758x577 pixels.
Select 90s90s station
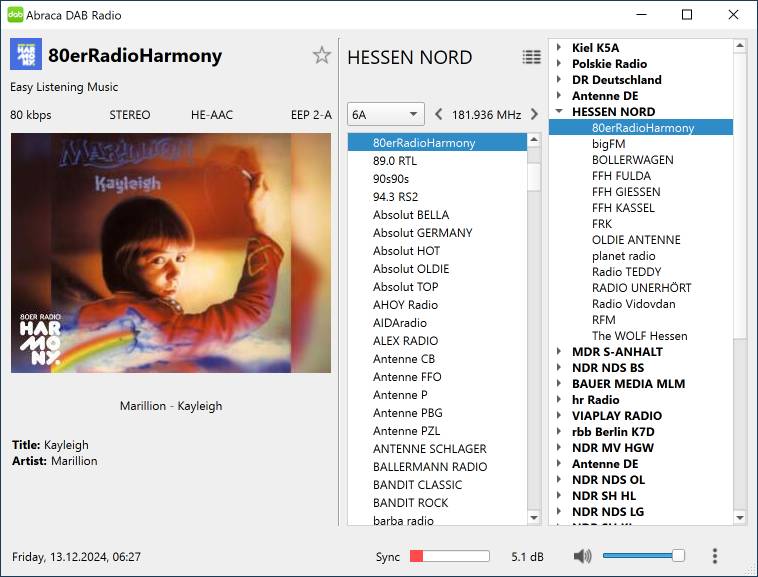pyautogui.click(x=391, y=179)
